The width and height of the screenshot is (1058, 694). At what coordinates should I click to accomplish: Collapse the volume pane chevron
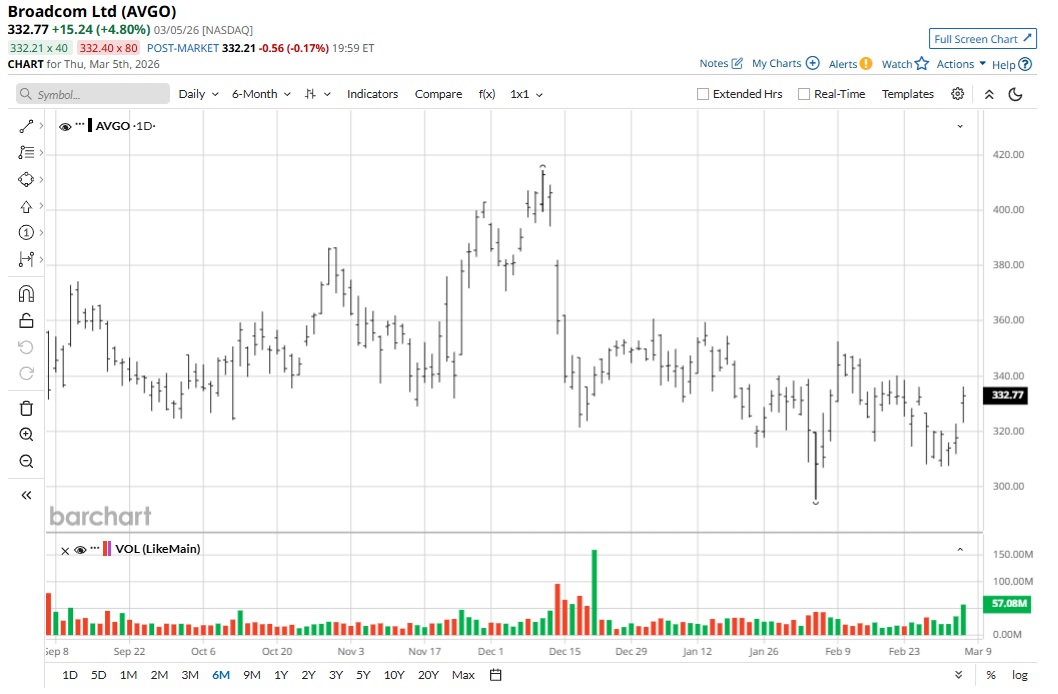(960, 550)
